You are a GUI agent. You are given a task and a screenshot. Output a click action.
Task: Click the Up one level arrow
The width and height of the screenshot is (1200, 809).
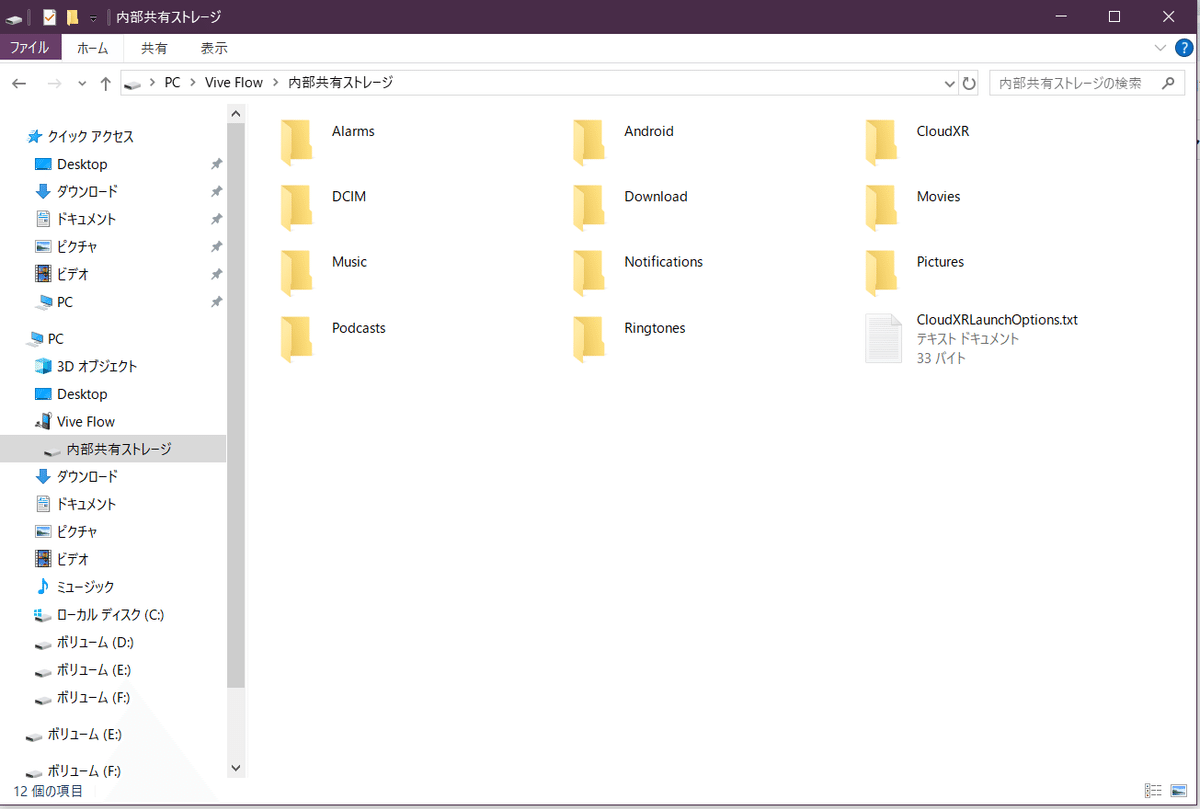point(105,83)
